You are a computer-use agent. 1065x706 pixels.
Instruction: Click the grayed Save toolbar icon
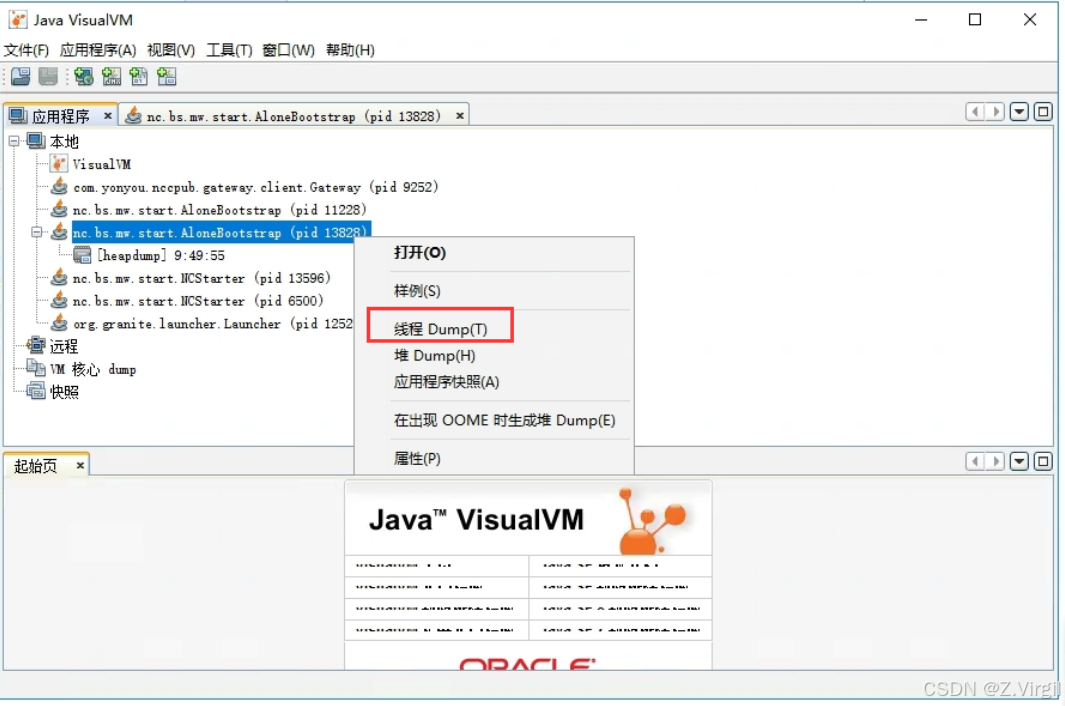tap(48, 77)
